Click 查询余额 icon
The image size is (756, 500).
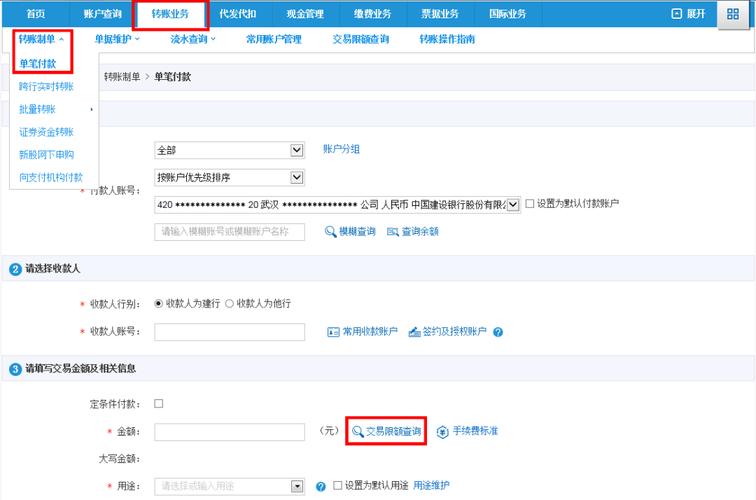tap(393, 232)
